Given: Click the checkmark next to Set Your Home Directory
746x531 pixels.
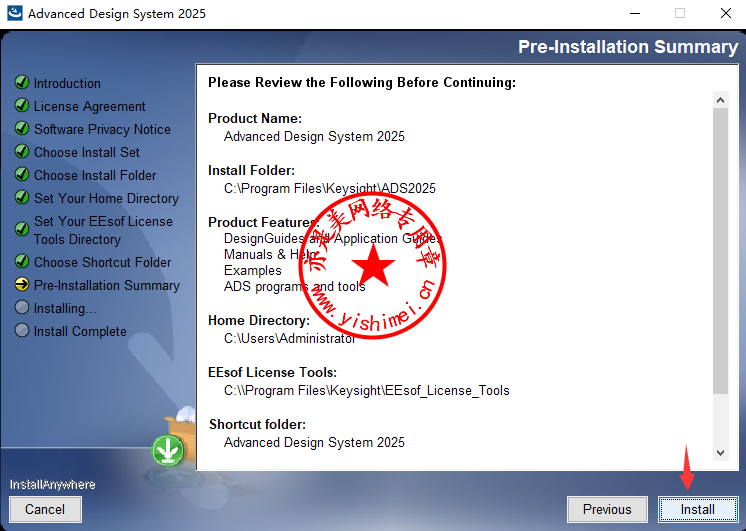Looking at the screenshot, I should [x=22, y=197].
